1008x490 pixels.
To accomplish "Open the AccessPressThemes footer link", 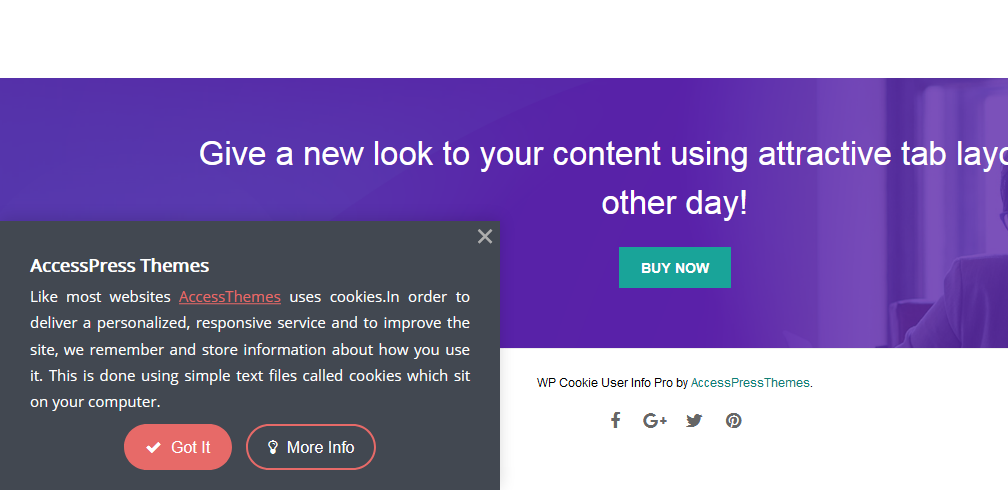I will pos(751,383).
